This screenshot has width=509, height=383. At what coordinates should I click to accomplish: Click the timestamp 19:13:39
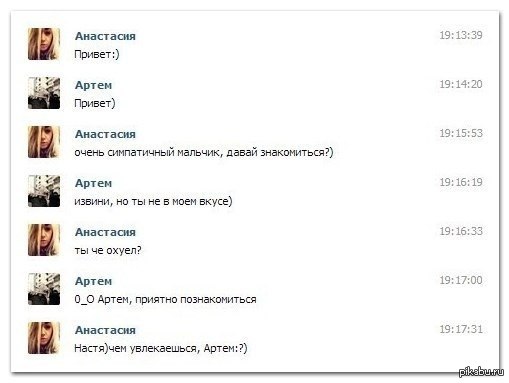[461, 35]
